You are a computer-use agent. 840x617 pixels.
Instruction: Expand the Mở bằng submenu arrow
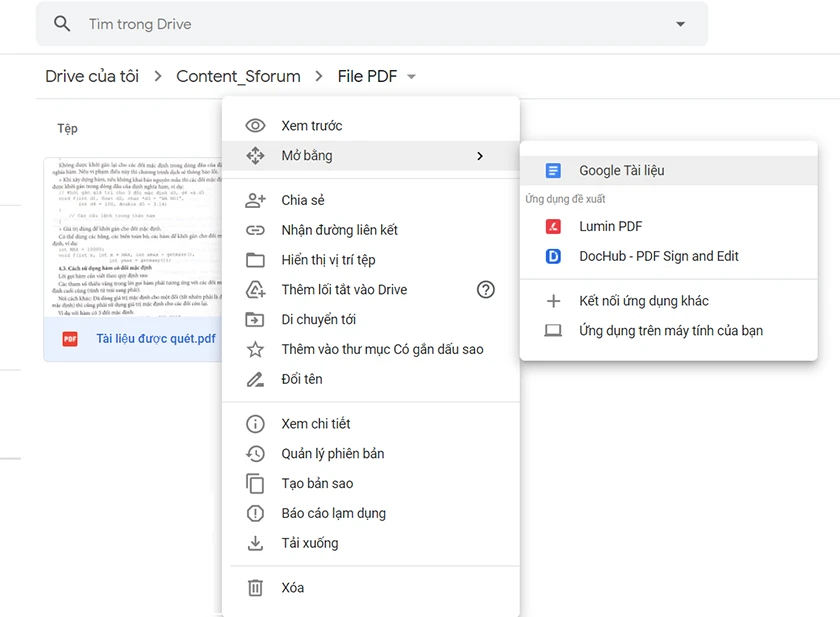pos(480,156)
